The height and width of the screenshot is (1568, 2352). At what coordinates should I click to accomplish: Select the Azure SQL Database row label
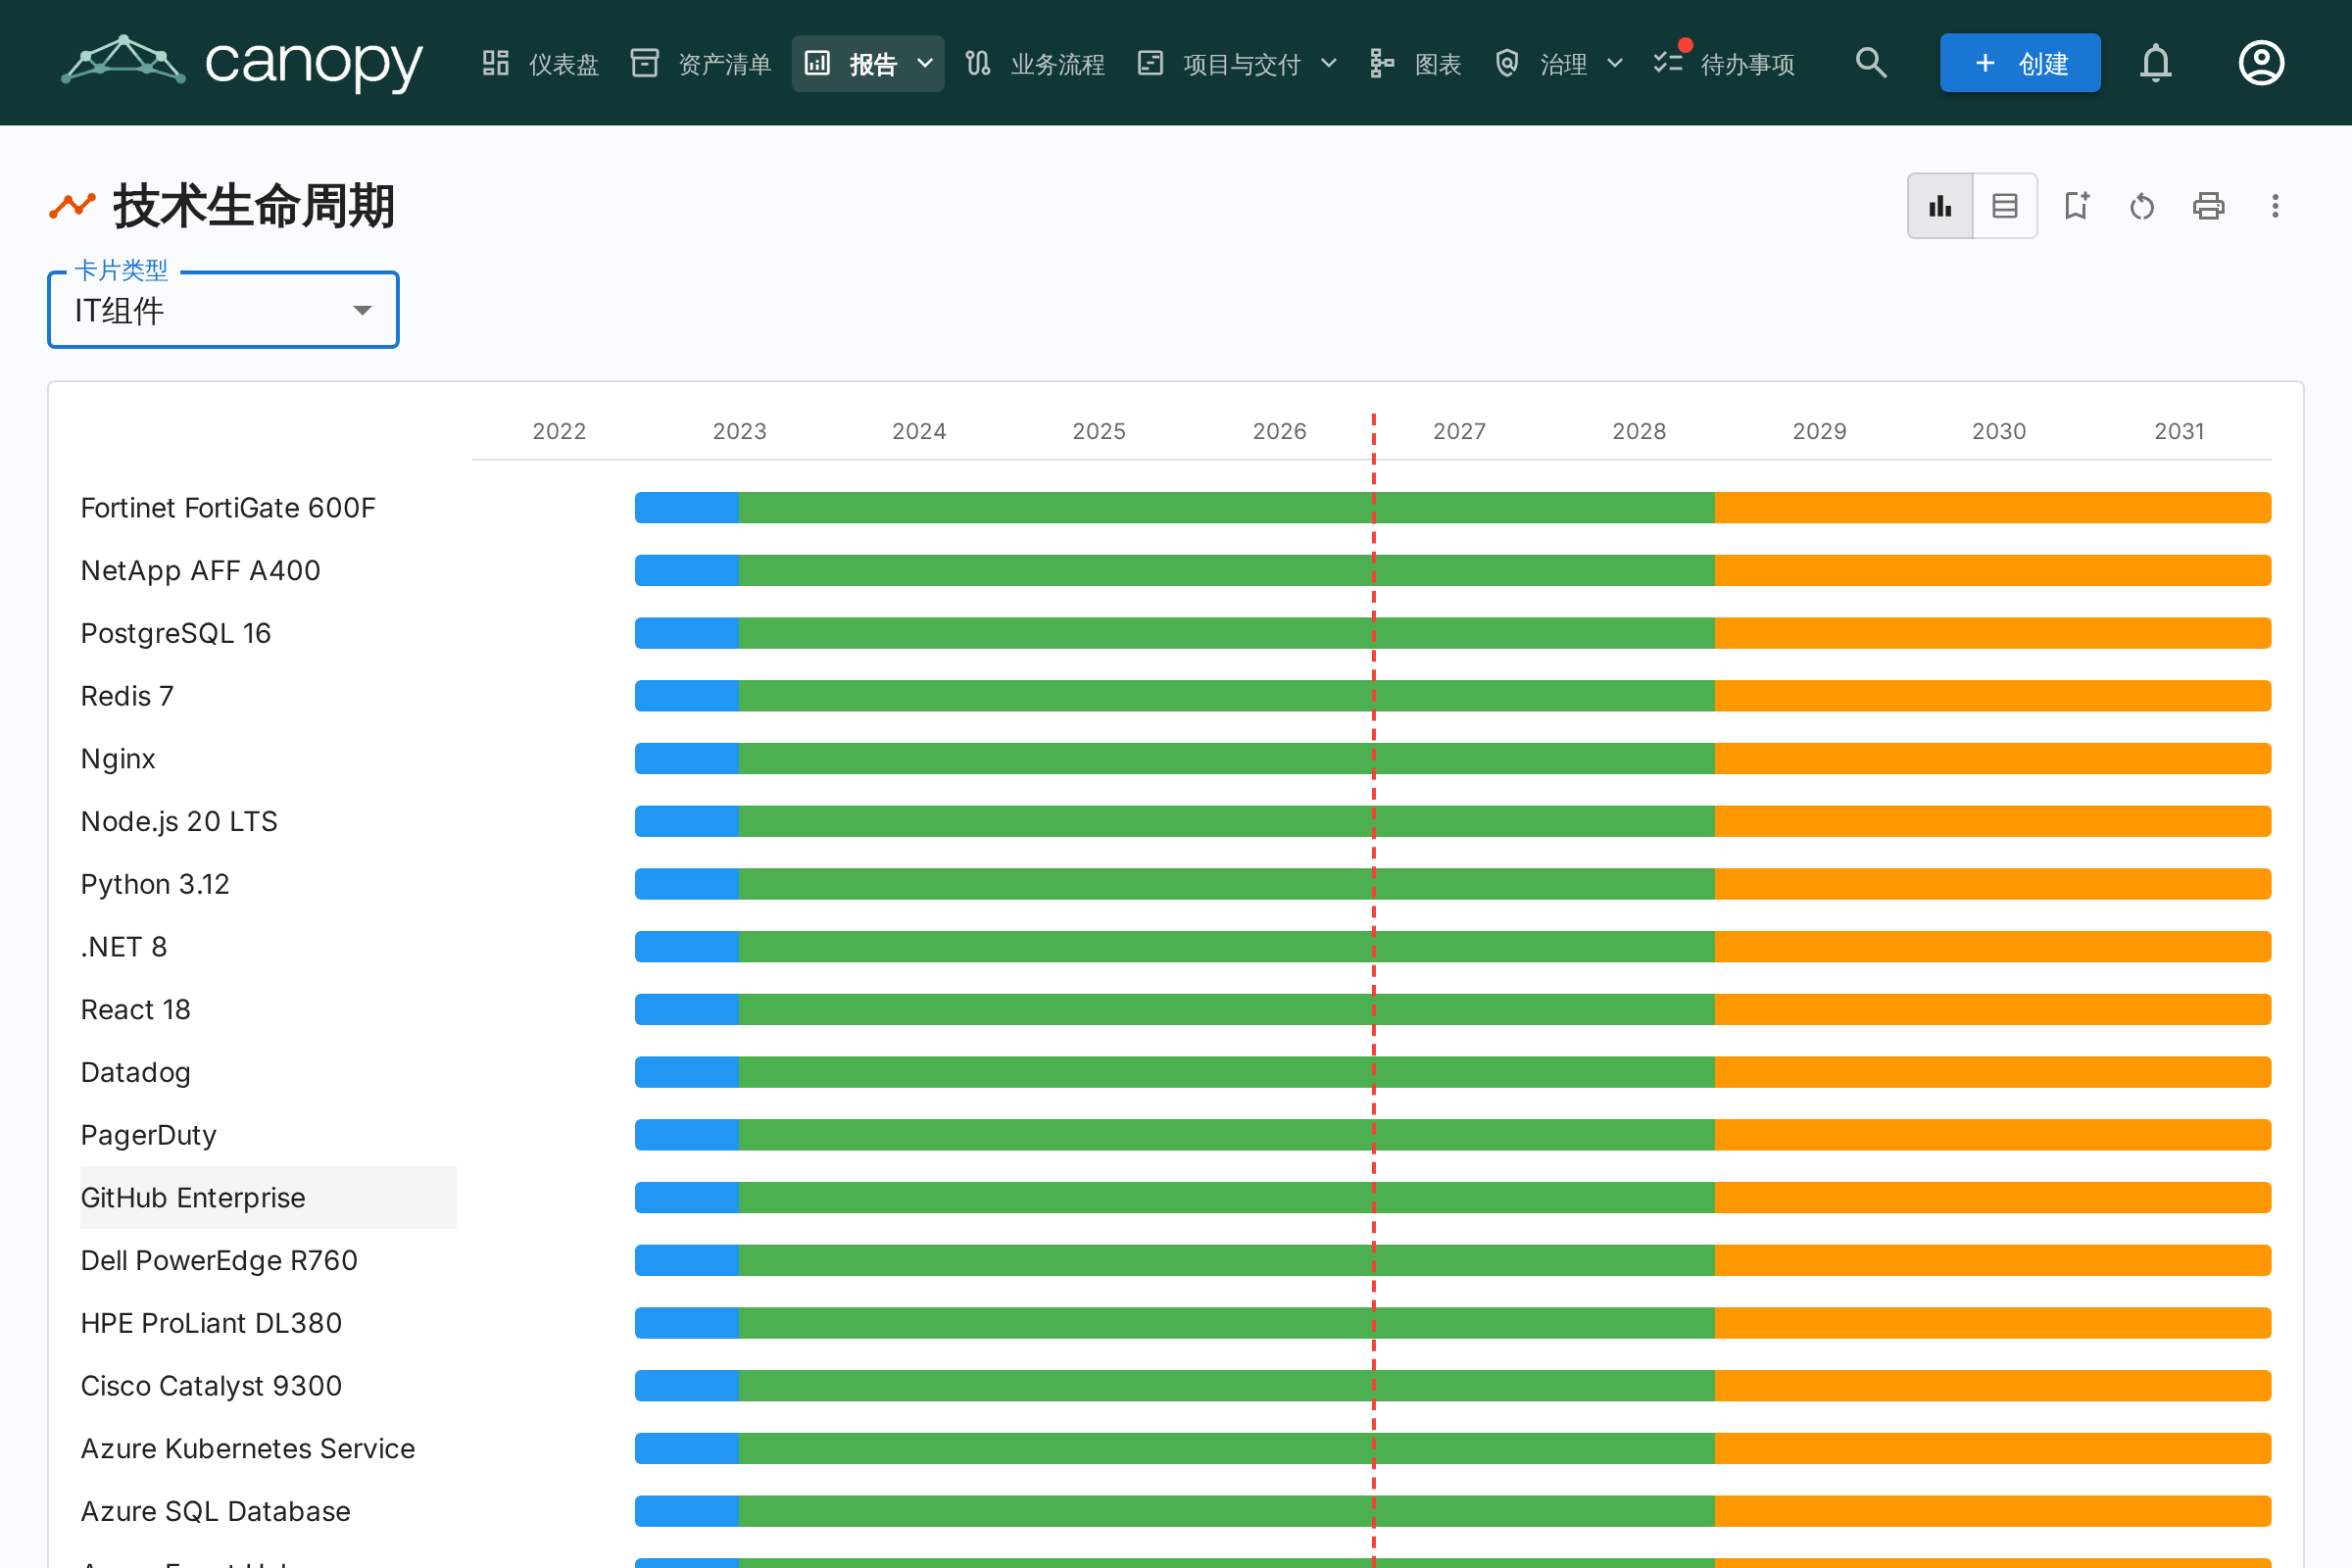coord(216,1511)
